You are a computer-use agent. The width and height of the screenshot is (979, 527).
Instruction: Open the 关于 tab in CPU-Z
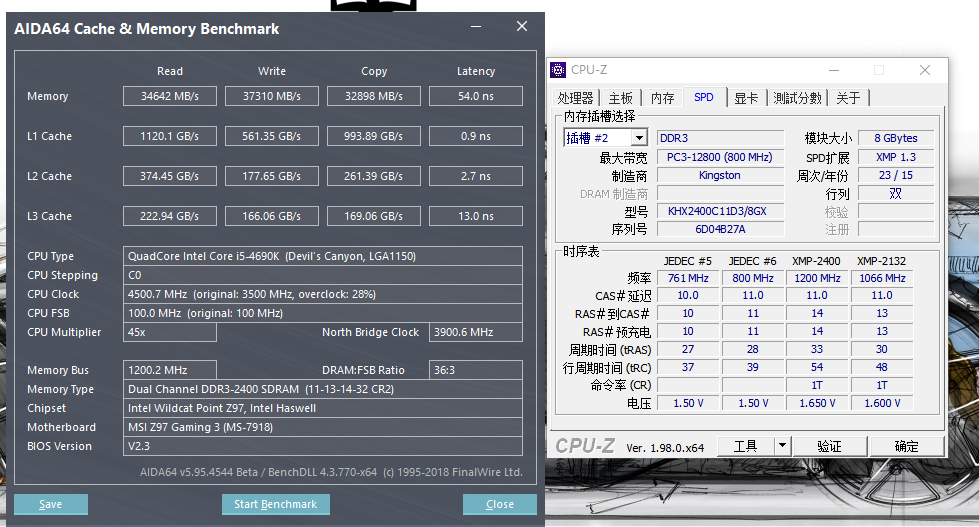point(849,98)
